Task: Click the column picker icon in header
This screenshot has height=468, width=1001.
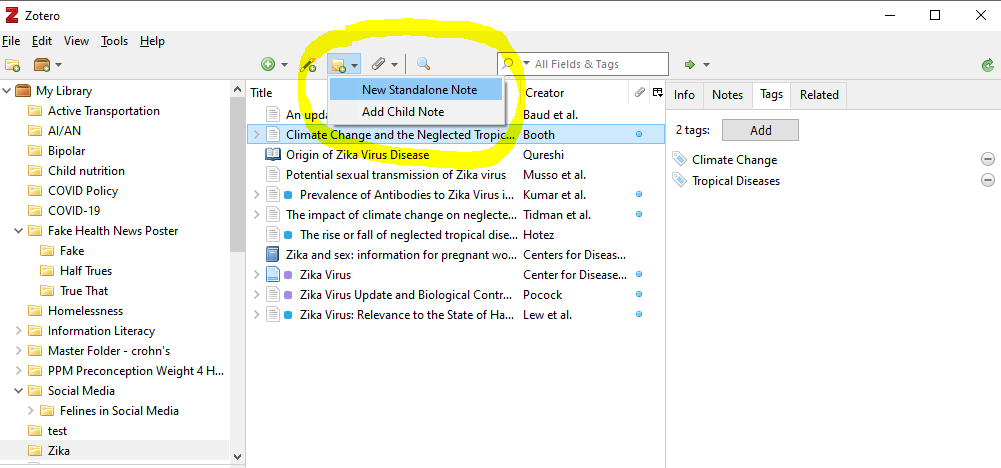Action: point(657,93)
